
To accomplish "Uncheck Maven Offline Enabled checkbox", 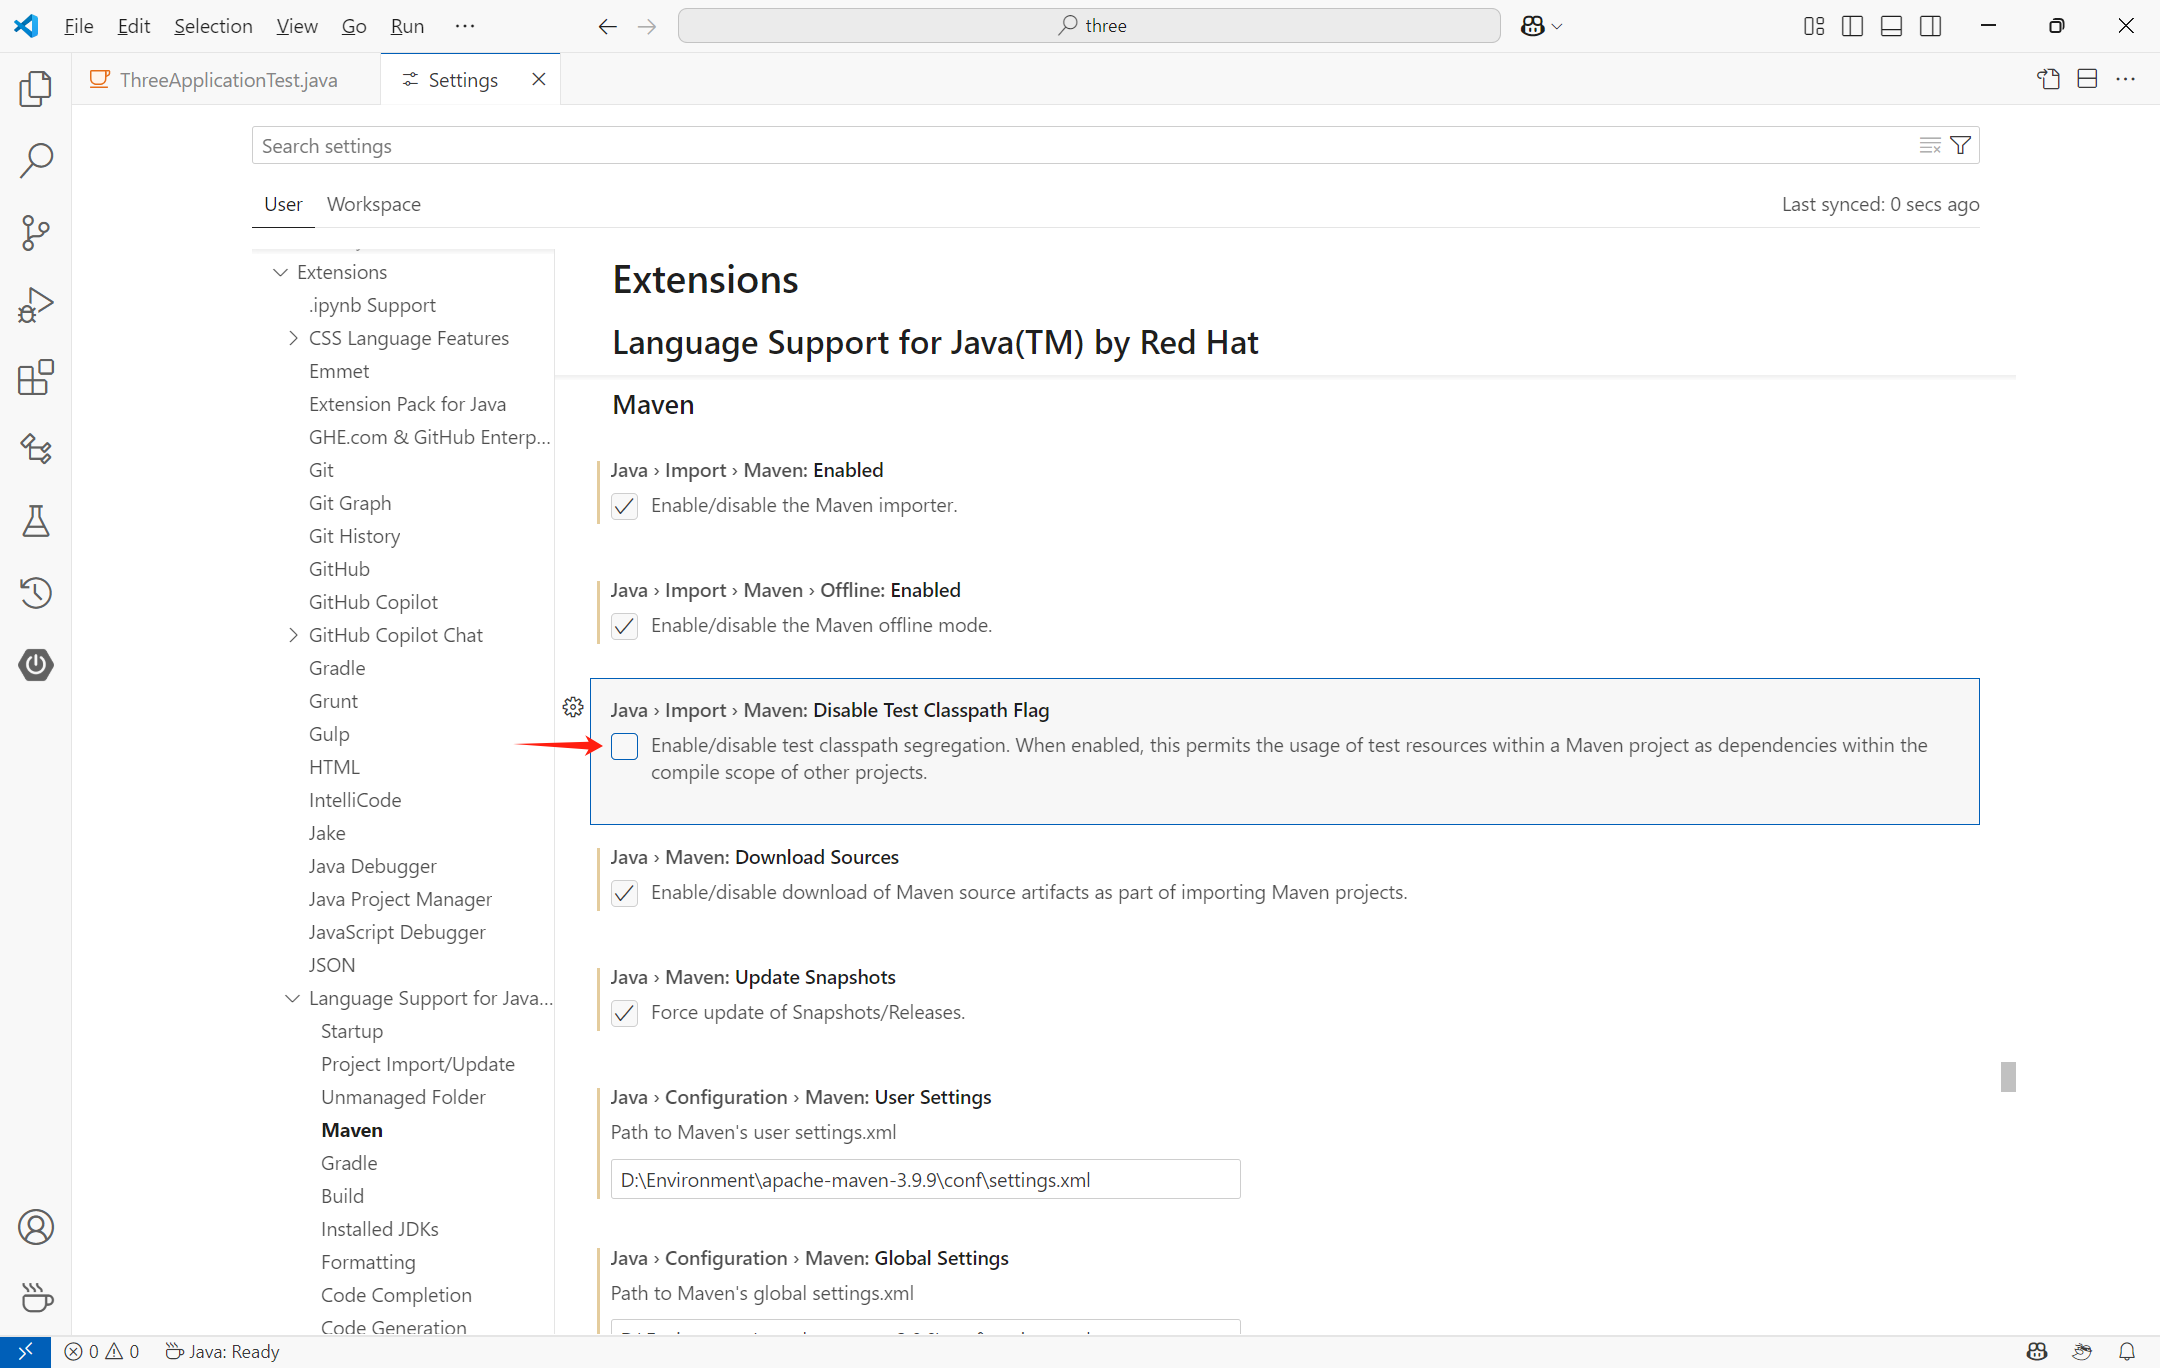I will (x=625, y=626).
